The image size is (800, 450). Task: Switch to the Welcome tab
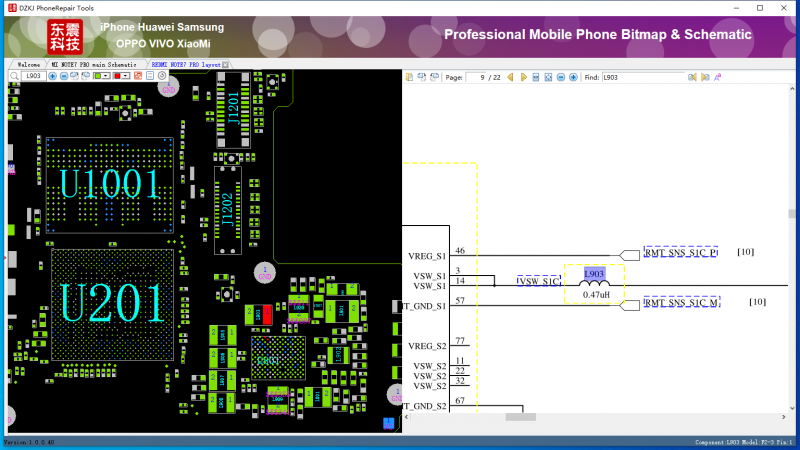tap(28, 64)
